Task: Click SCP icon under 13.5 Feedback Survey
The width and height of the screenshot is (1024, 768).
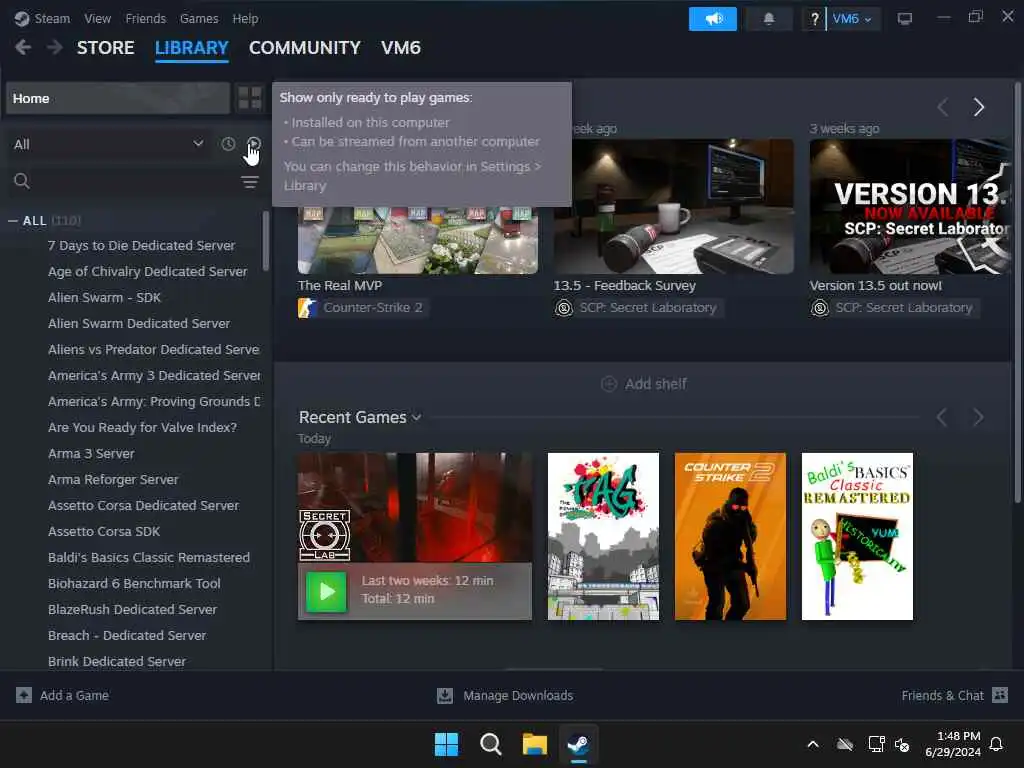Action: click(x=564, y=308)
